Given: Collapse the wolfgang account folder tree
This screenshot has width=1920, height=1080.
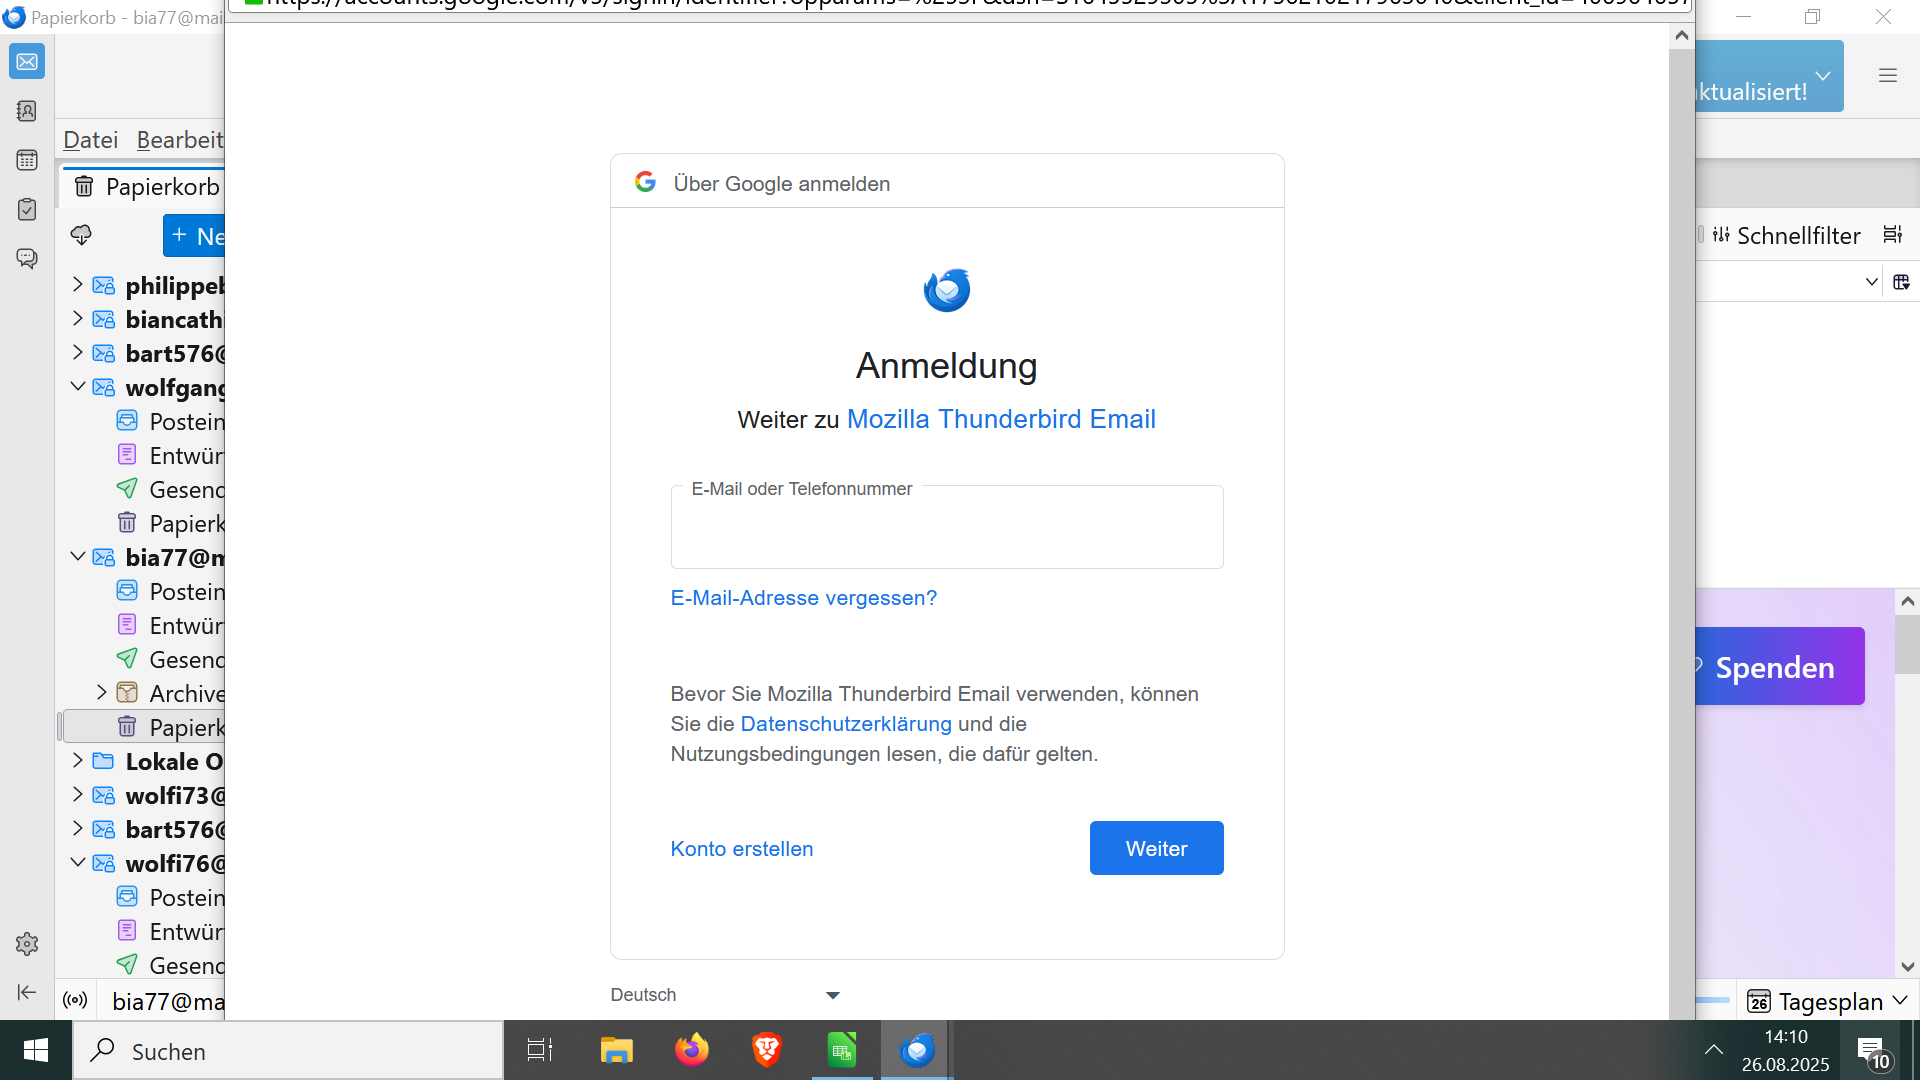Looking at the screenshot, I should click(78, 387).
